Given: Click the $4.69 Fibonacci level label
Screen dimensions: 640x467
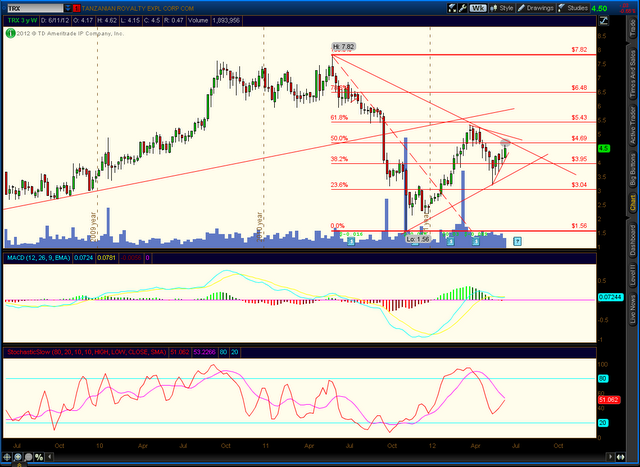Looking at the screenshot, I should point(579,138).
